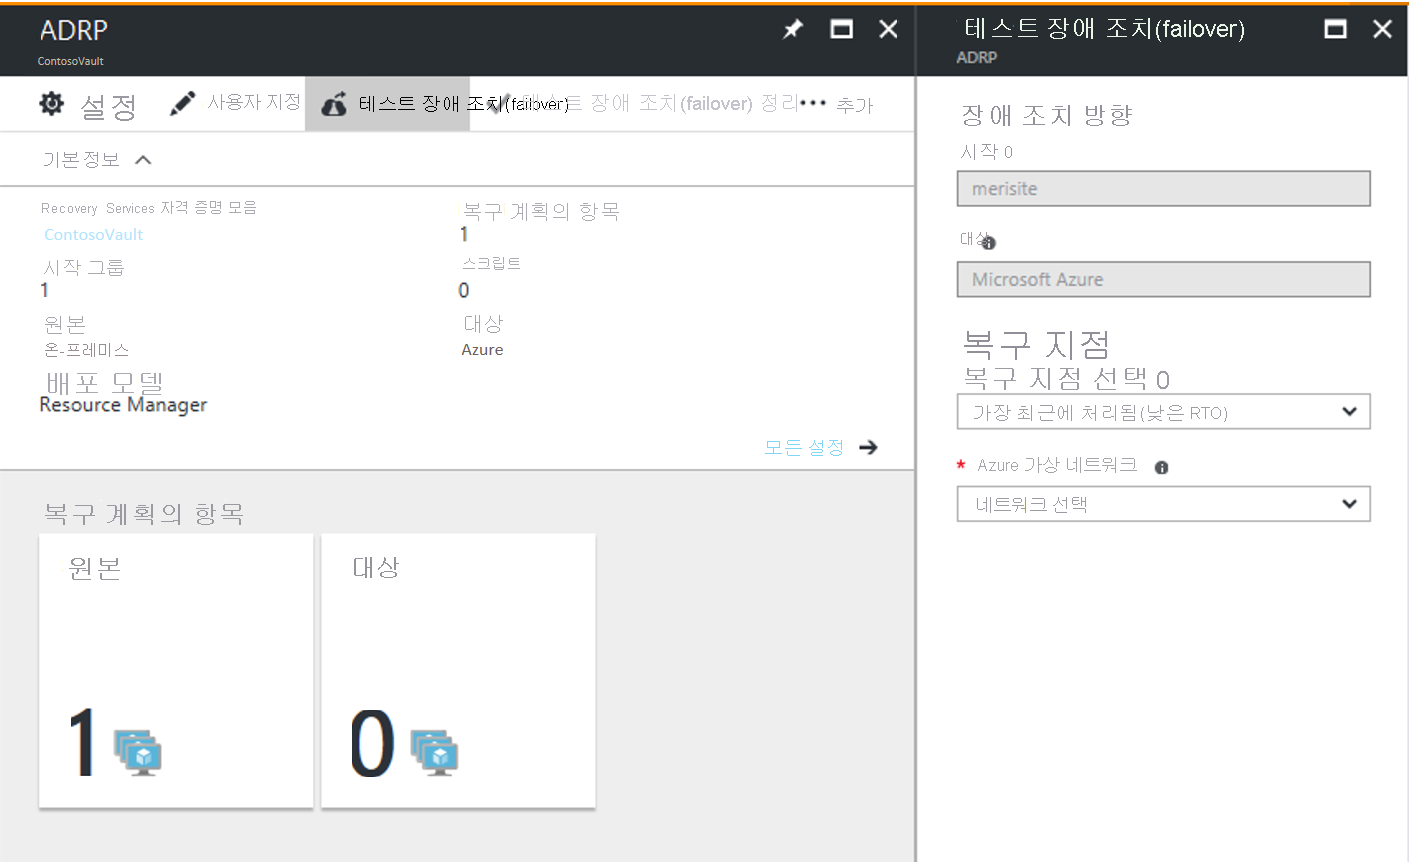Open the 네트워크 선택 dropdown
The height and width of the screenshot is (868, 1412).
pyautogui.click(x=1163, y=504)
